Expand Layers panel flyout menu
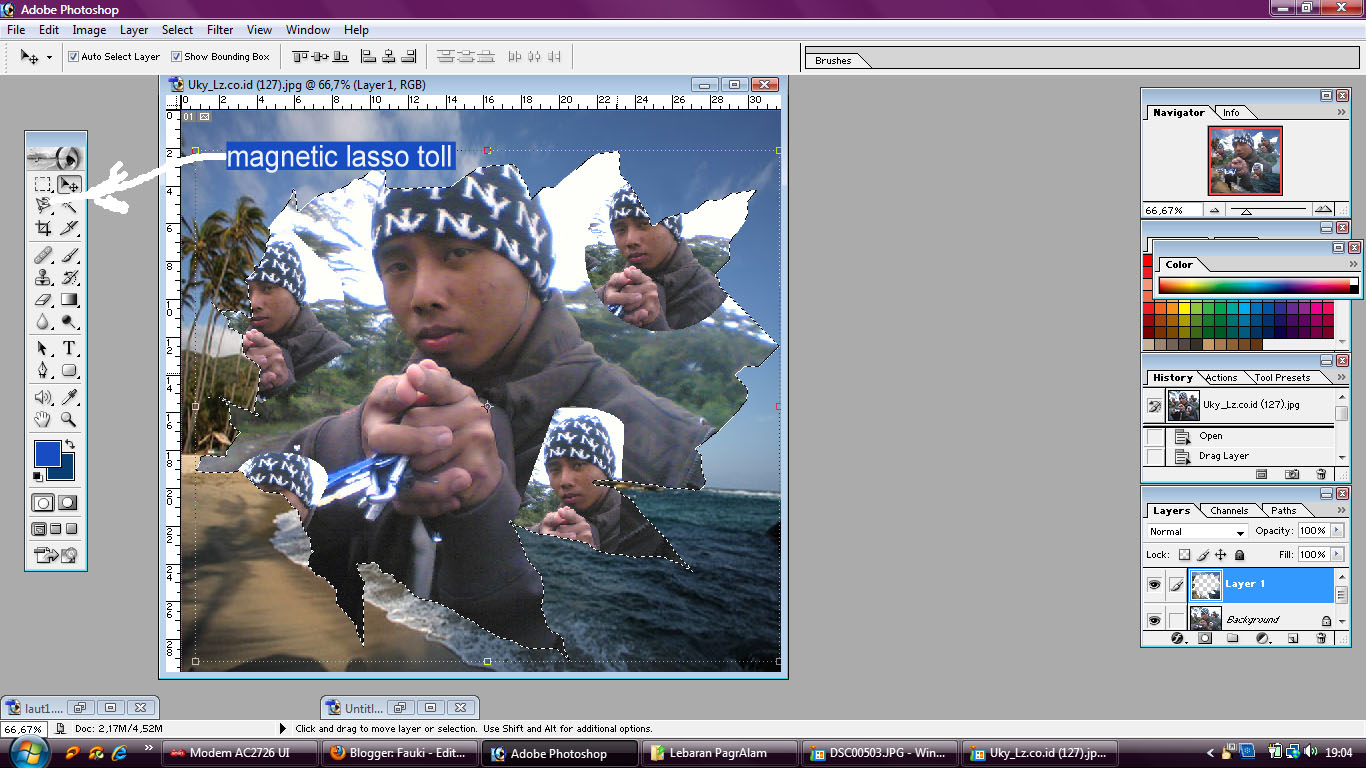The image size is (1366, 768). (1340, 510)
